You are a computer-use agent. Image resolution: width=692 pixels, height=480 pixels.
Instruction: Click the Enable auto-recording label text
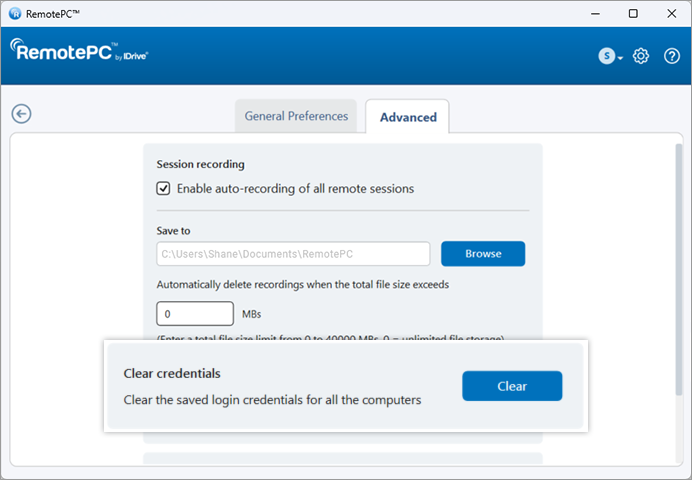pyautogui.click(x=295, y=188)
